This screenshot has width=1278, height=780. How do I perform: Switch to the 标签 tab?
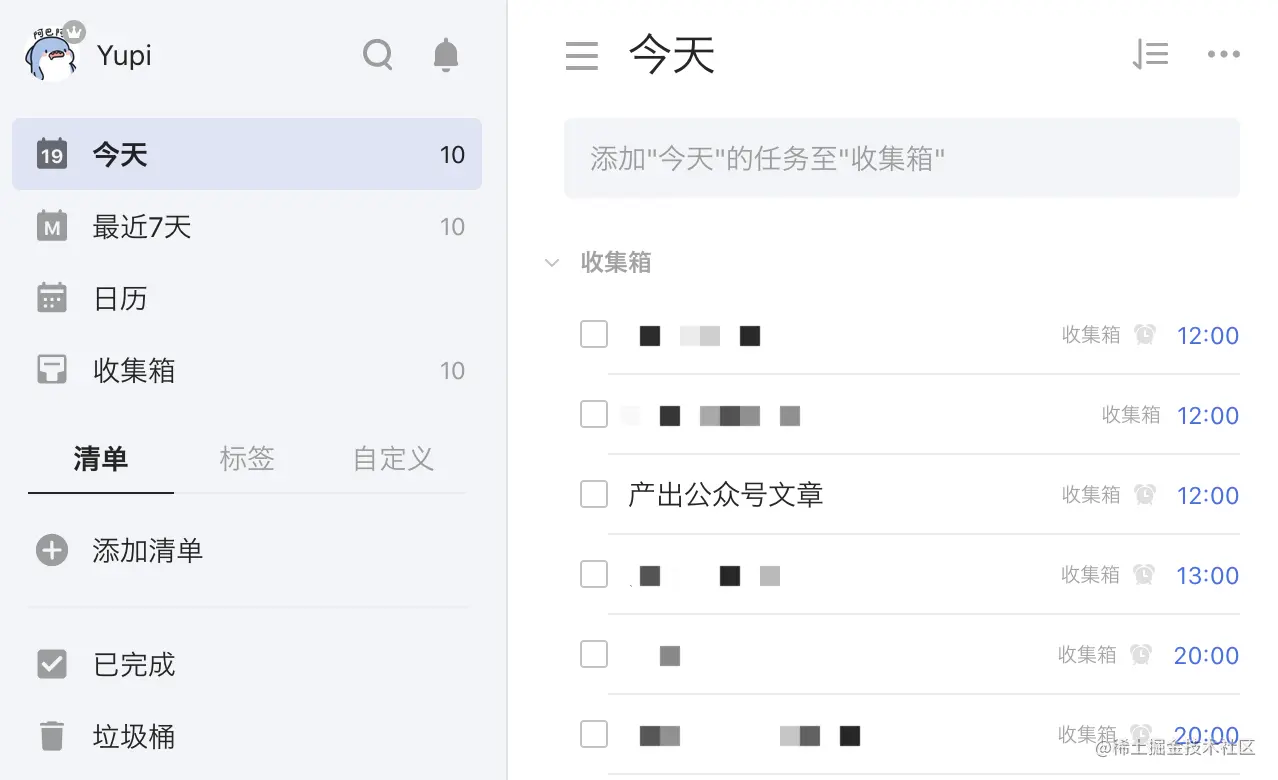(x=247, y=459)
